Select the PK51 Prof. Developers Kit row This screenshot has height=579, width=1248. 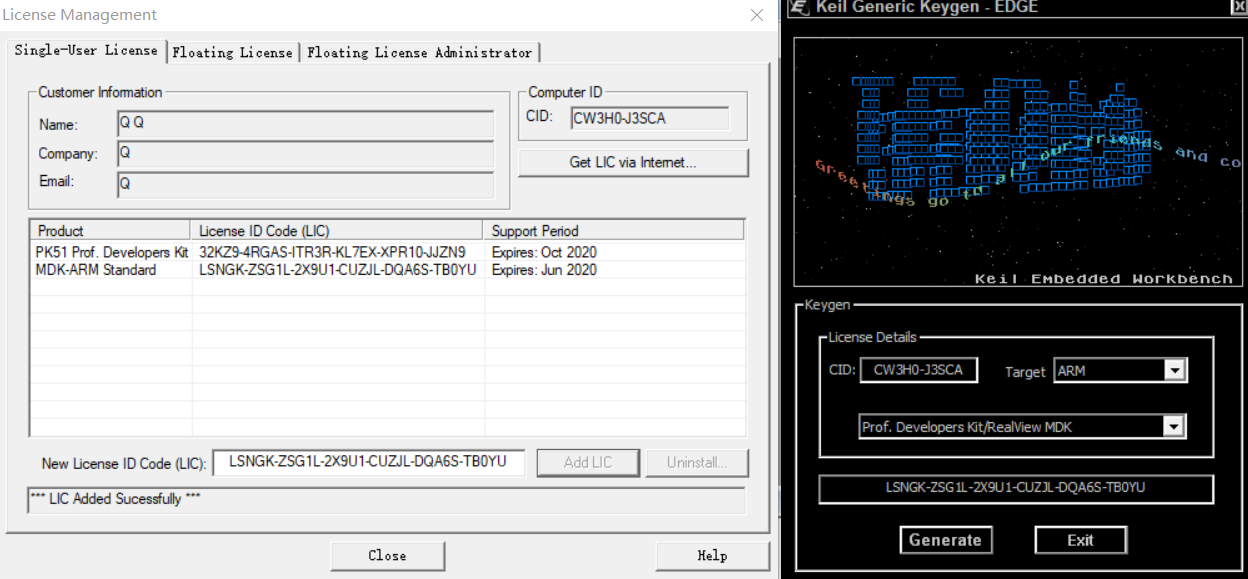[388, 252]
